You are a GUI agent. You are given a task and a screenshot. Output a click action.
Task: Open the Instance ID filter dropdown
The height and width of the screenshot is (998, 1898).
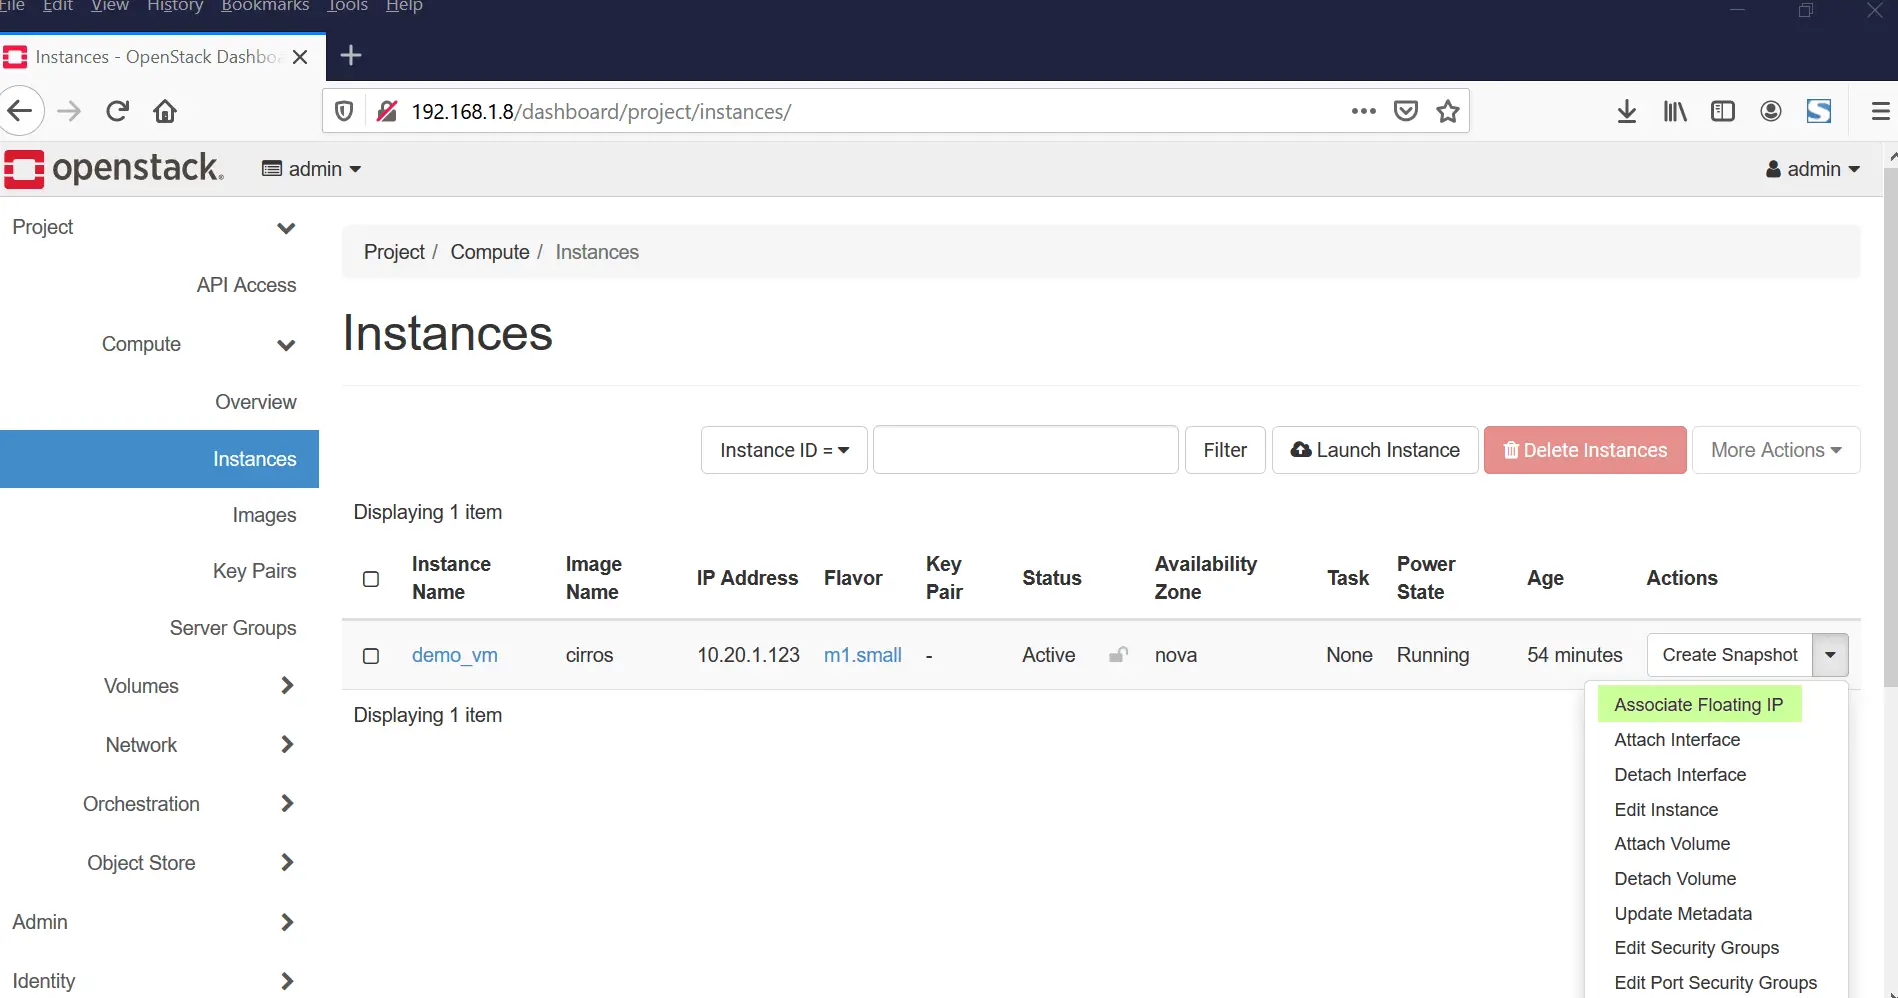[x=784, y=450]
